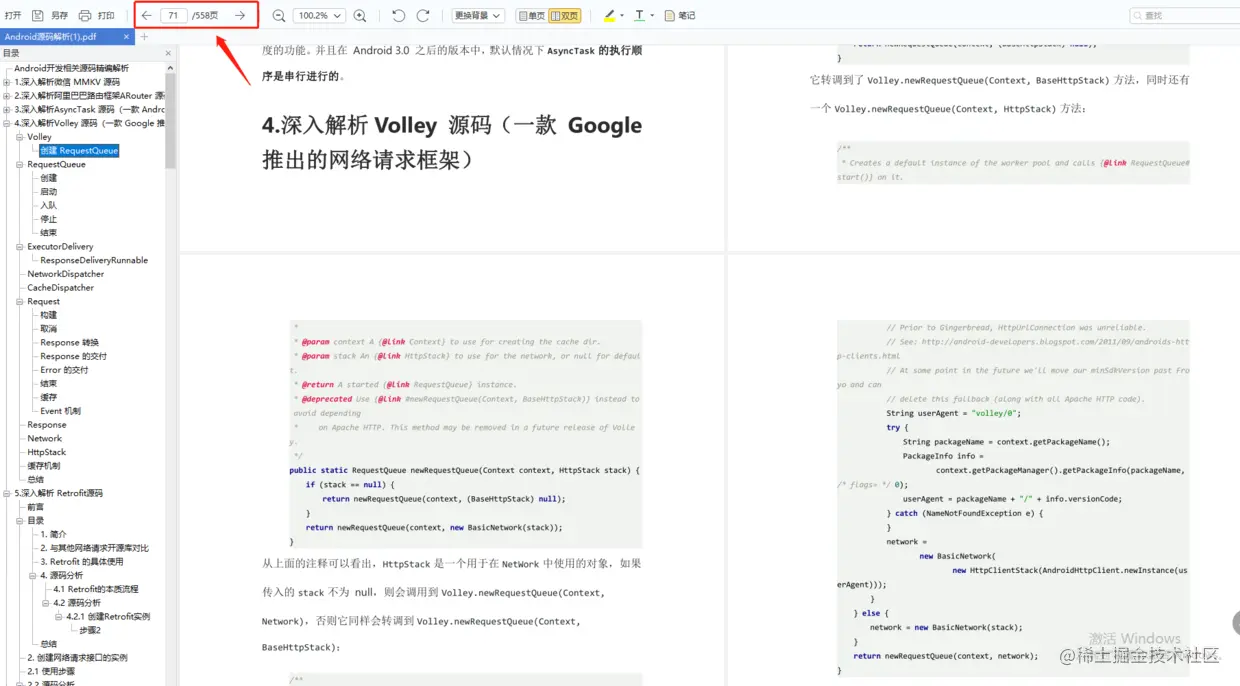Collapse the 4.2.1 创建Retrofit实例 node
The height and width of the screenshot is (686, 1240).
tap(59, 617)
